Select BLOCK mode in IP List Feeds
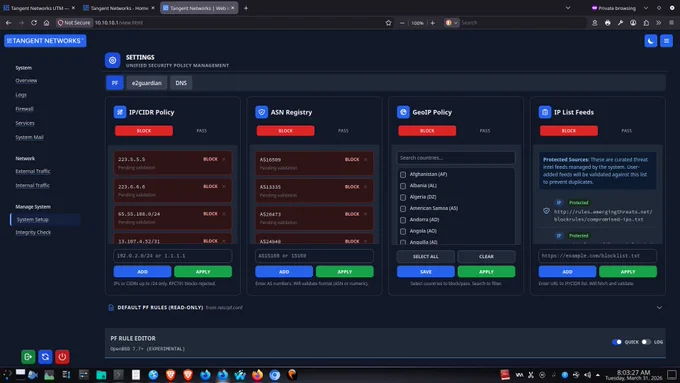This screenshot has width=680, height=383. (569, 131)
